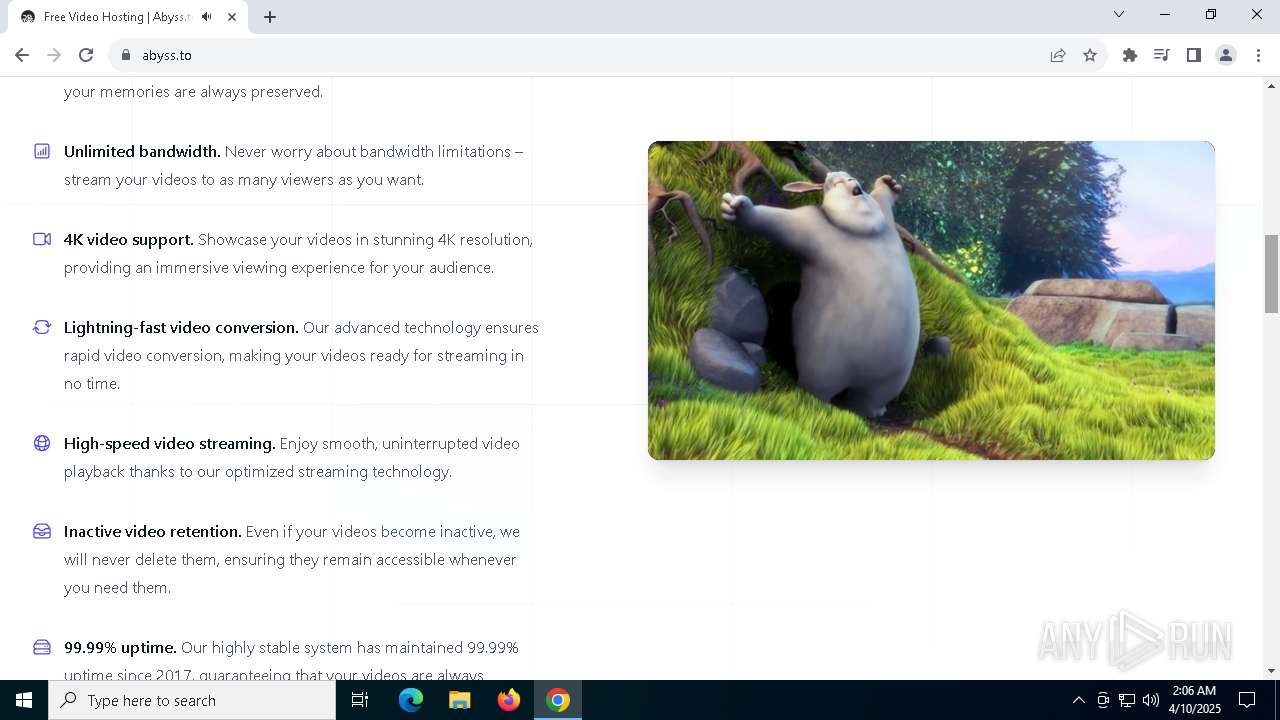Click 'Lightning-fast video conversion.' heading
Screen dimensions: 1280x720
181,327
